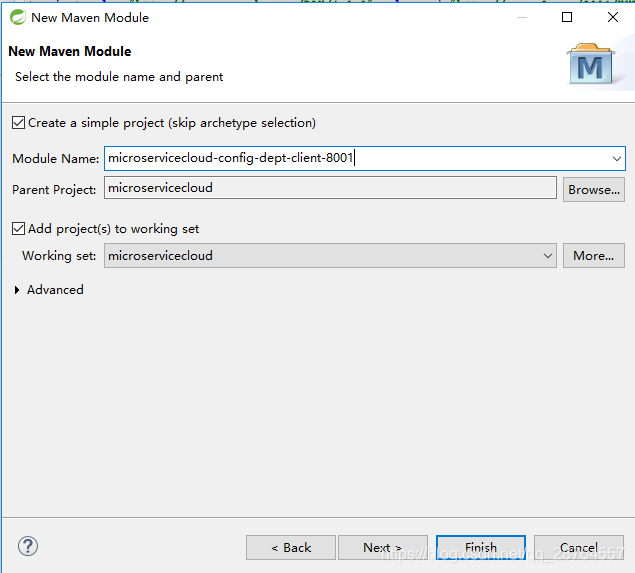Open the Module Name dropdown arrow
The width and height of the screenshot is (635, 573).
coord(616,158)
